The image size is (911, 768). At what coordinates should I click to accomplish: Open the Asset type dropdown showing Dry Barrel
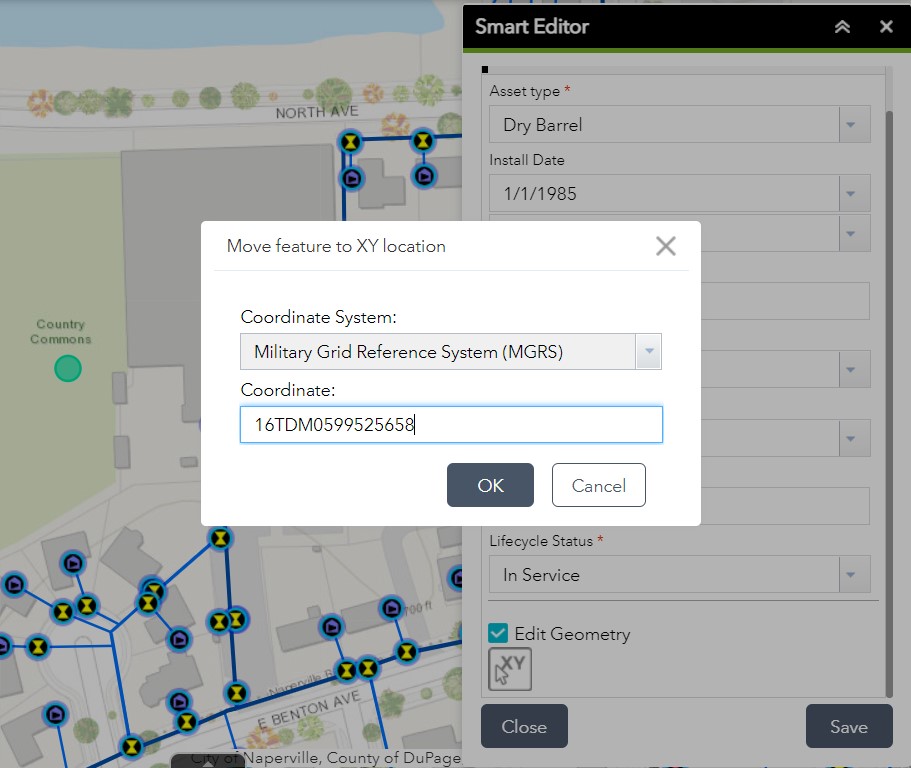pyautogui.click(x=852, y=124)
